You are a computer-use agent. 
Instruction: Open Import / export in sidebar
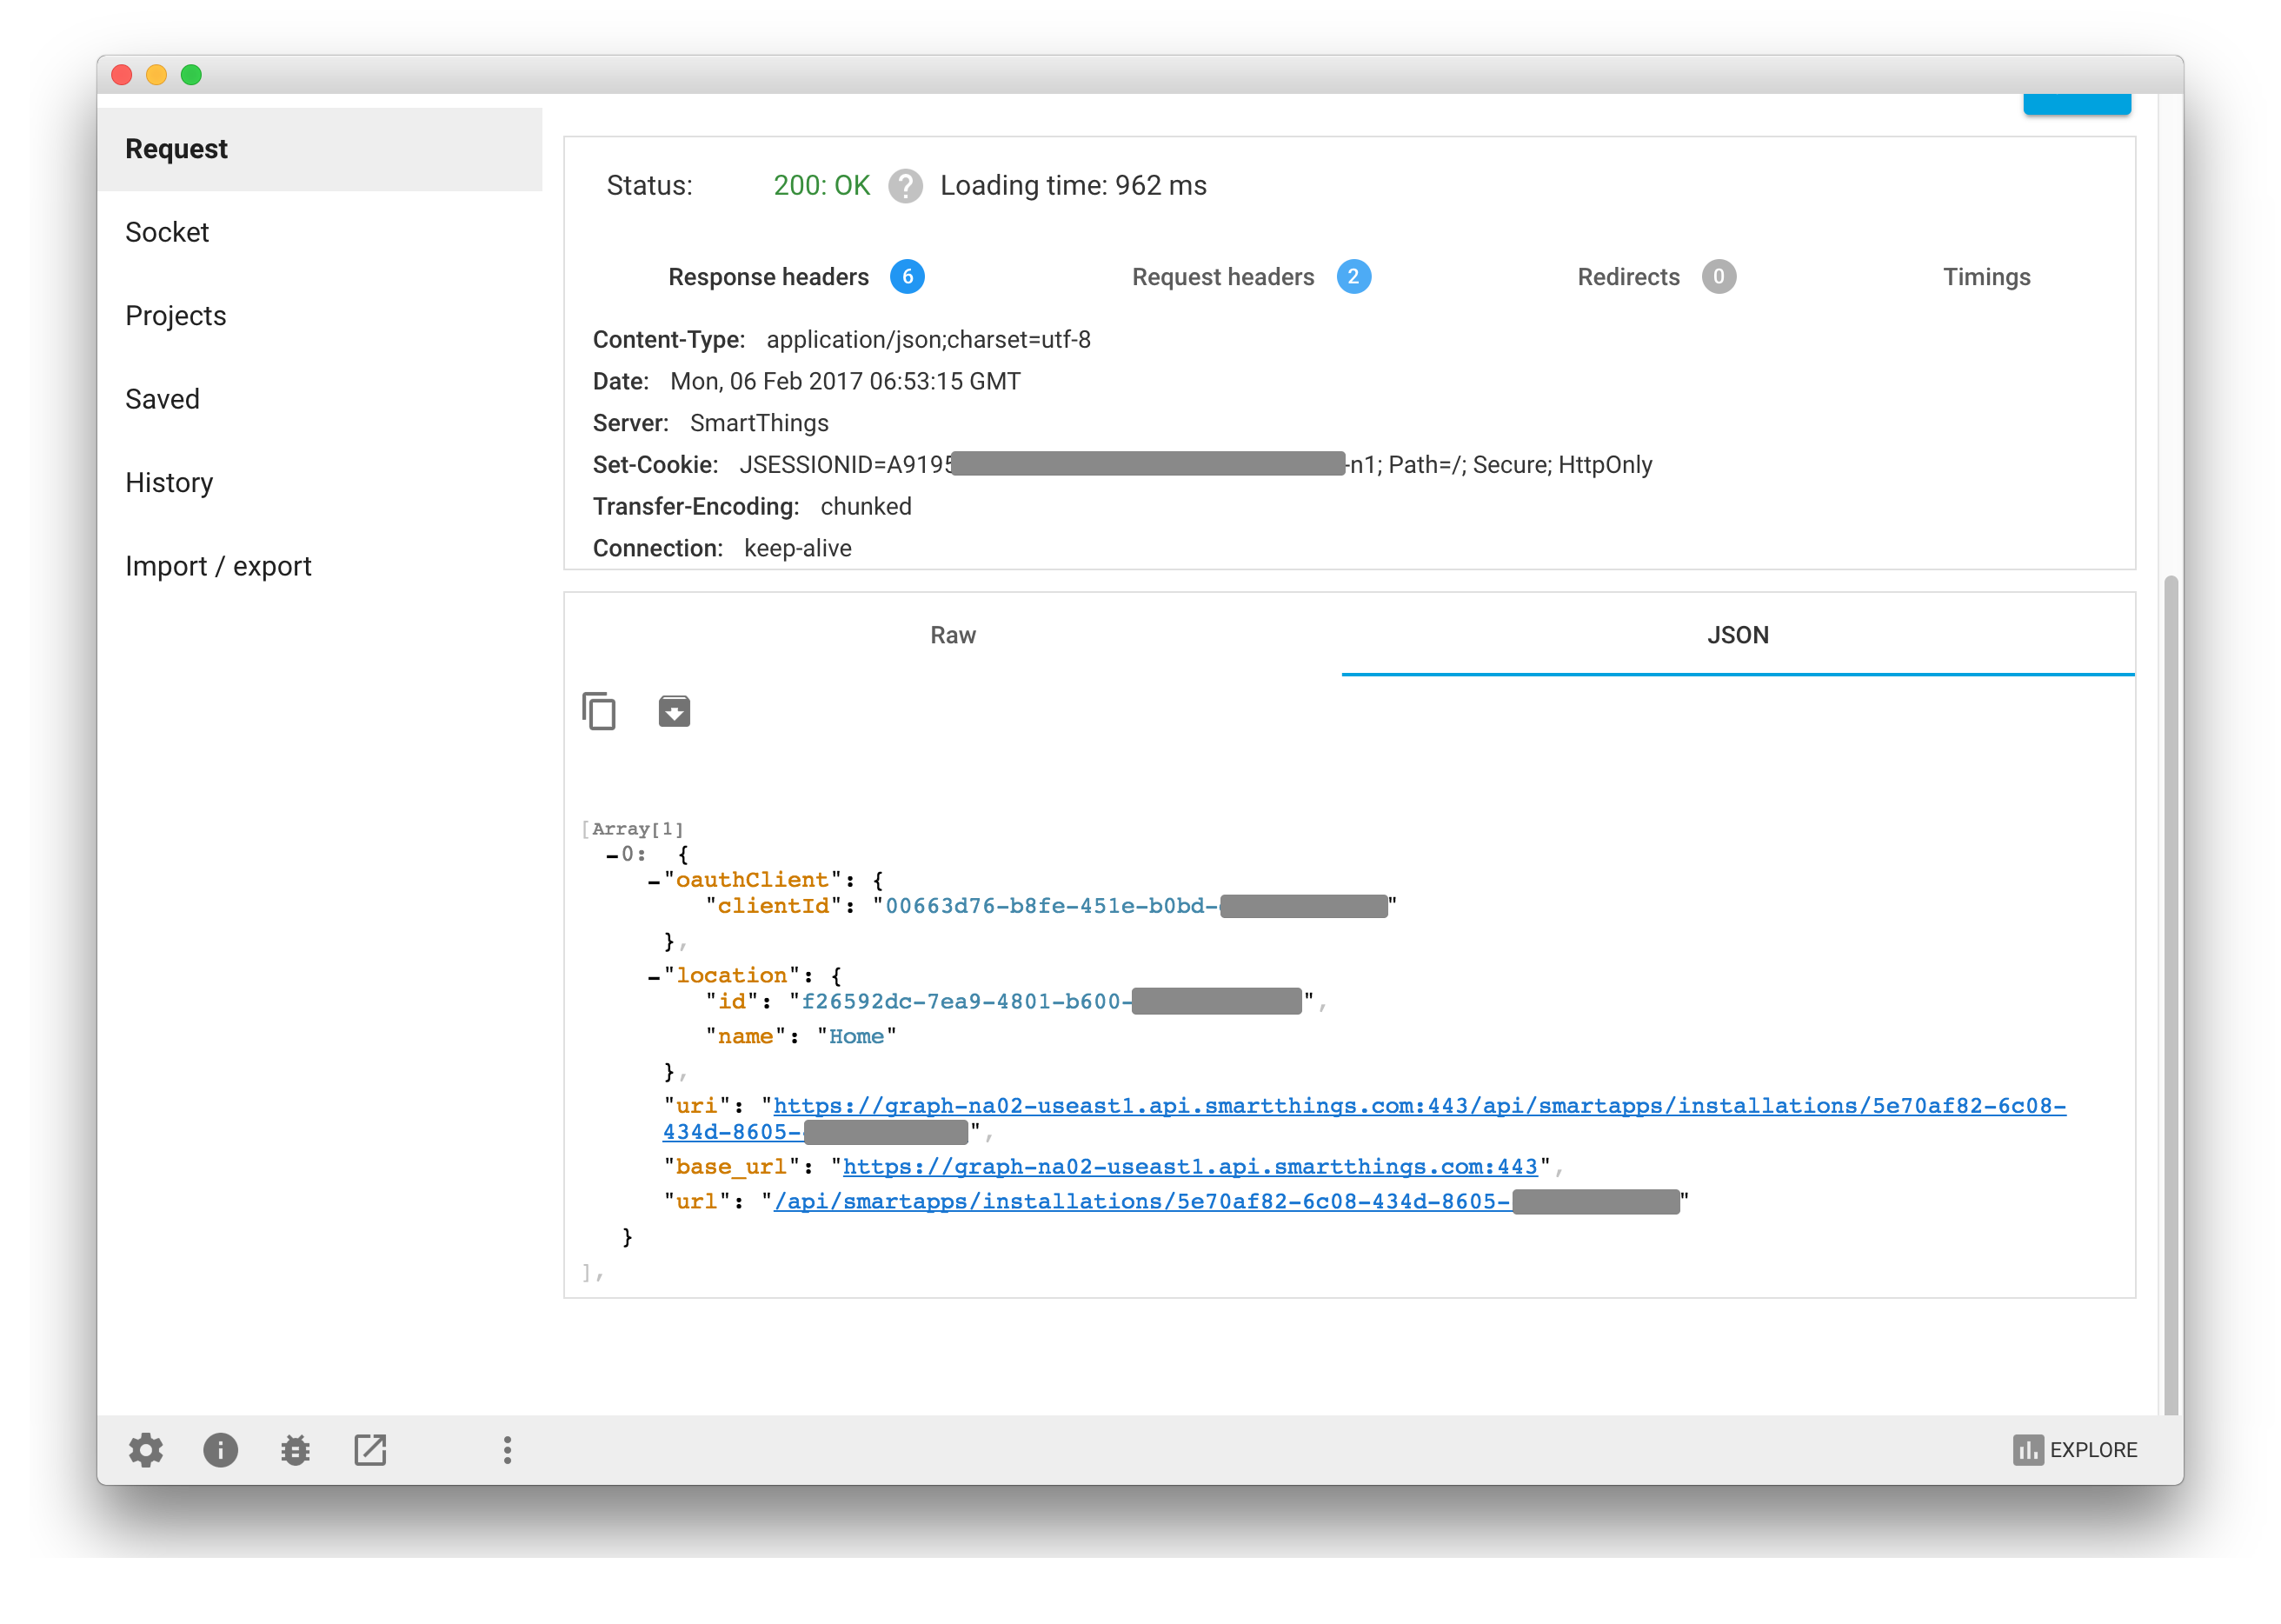coord(218,566)
